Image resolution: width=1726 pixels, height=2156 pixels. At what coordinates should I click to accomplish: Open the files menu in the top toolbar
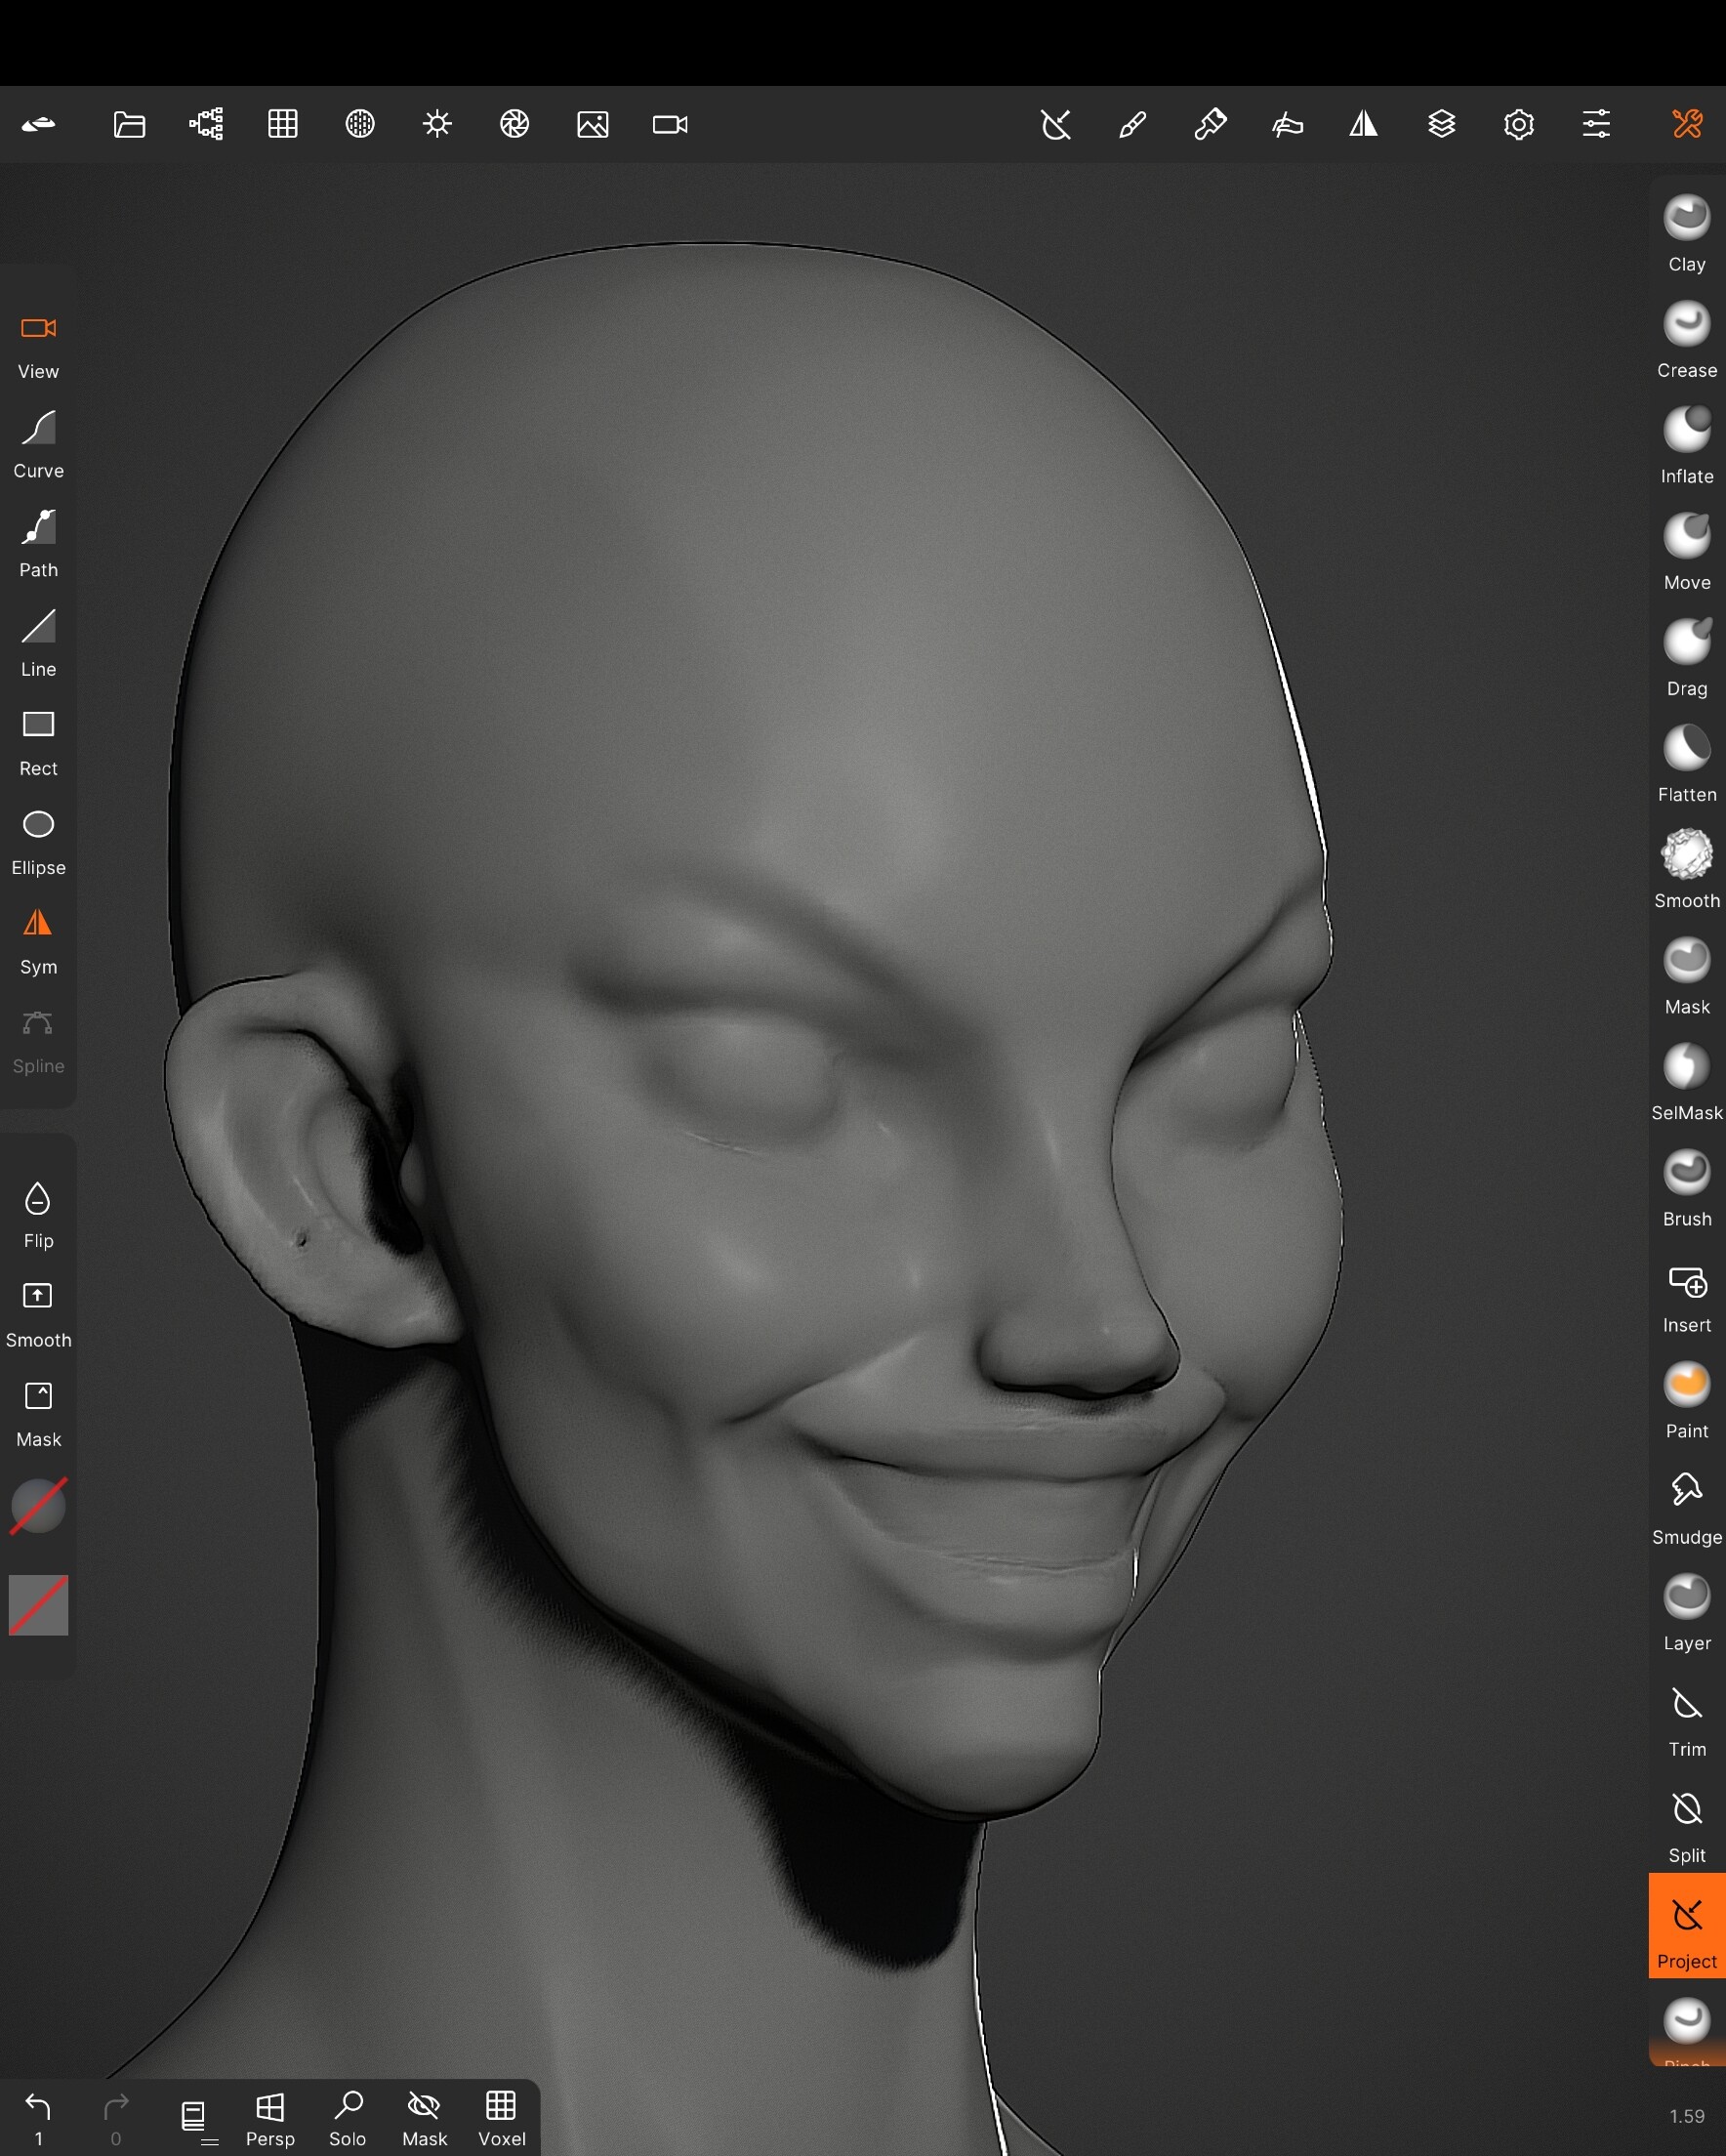(129, 124)
